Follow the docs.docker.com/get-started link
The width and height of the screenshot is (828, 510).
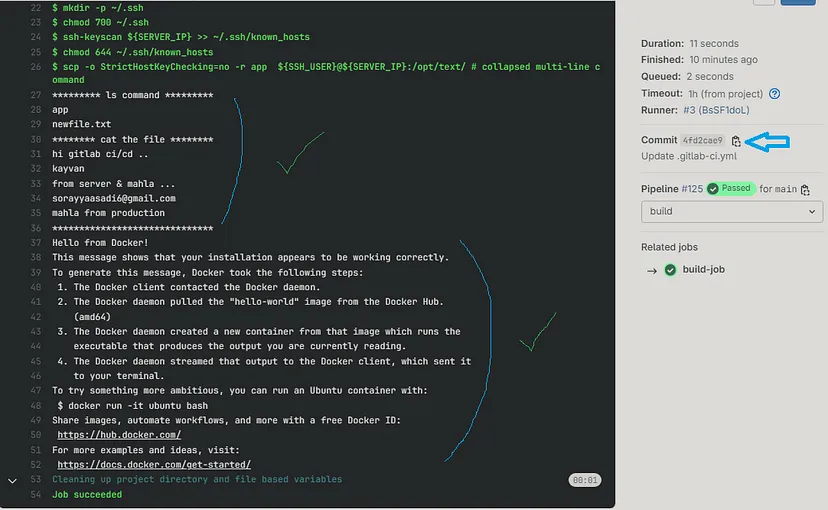pyautogui.click(x=154, y=465)
